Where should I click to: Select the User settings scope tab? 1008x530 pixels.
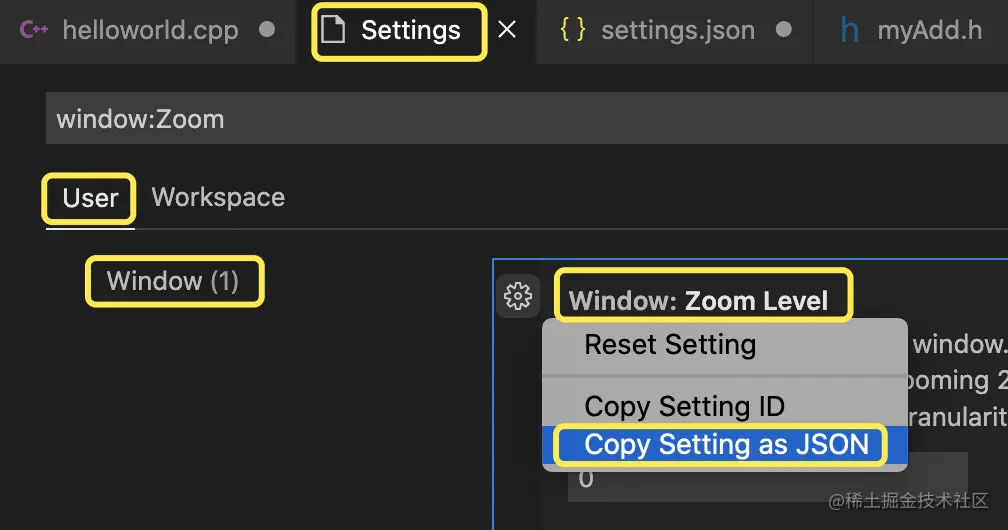click(90, 198)
